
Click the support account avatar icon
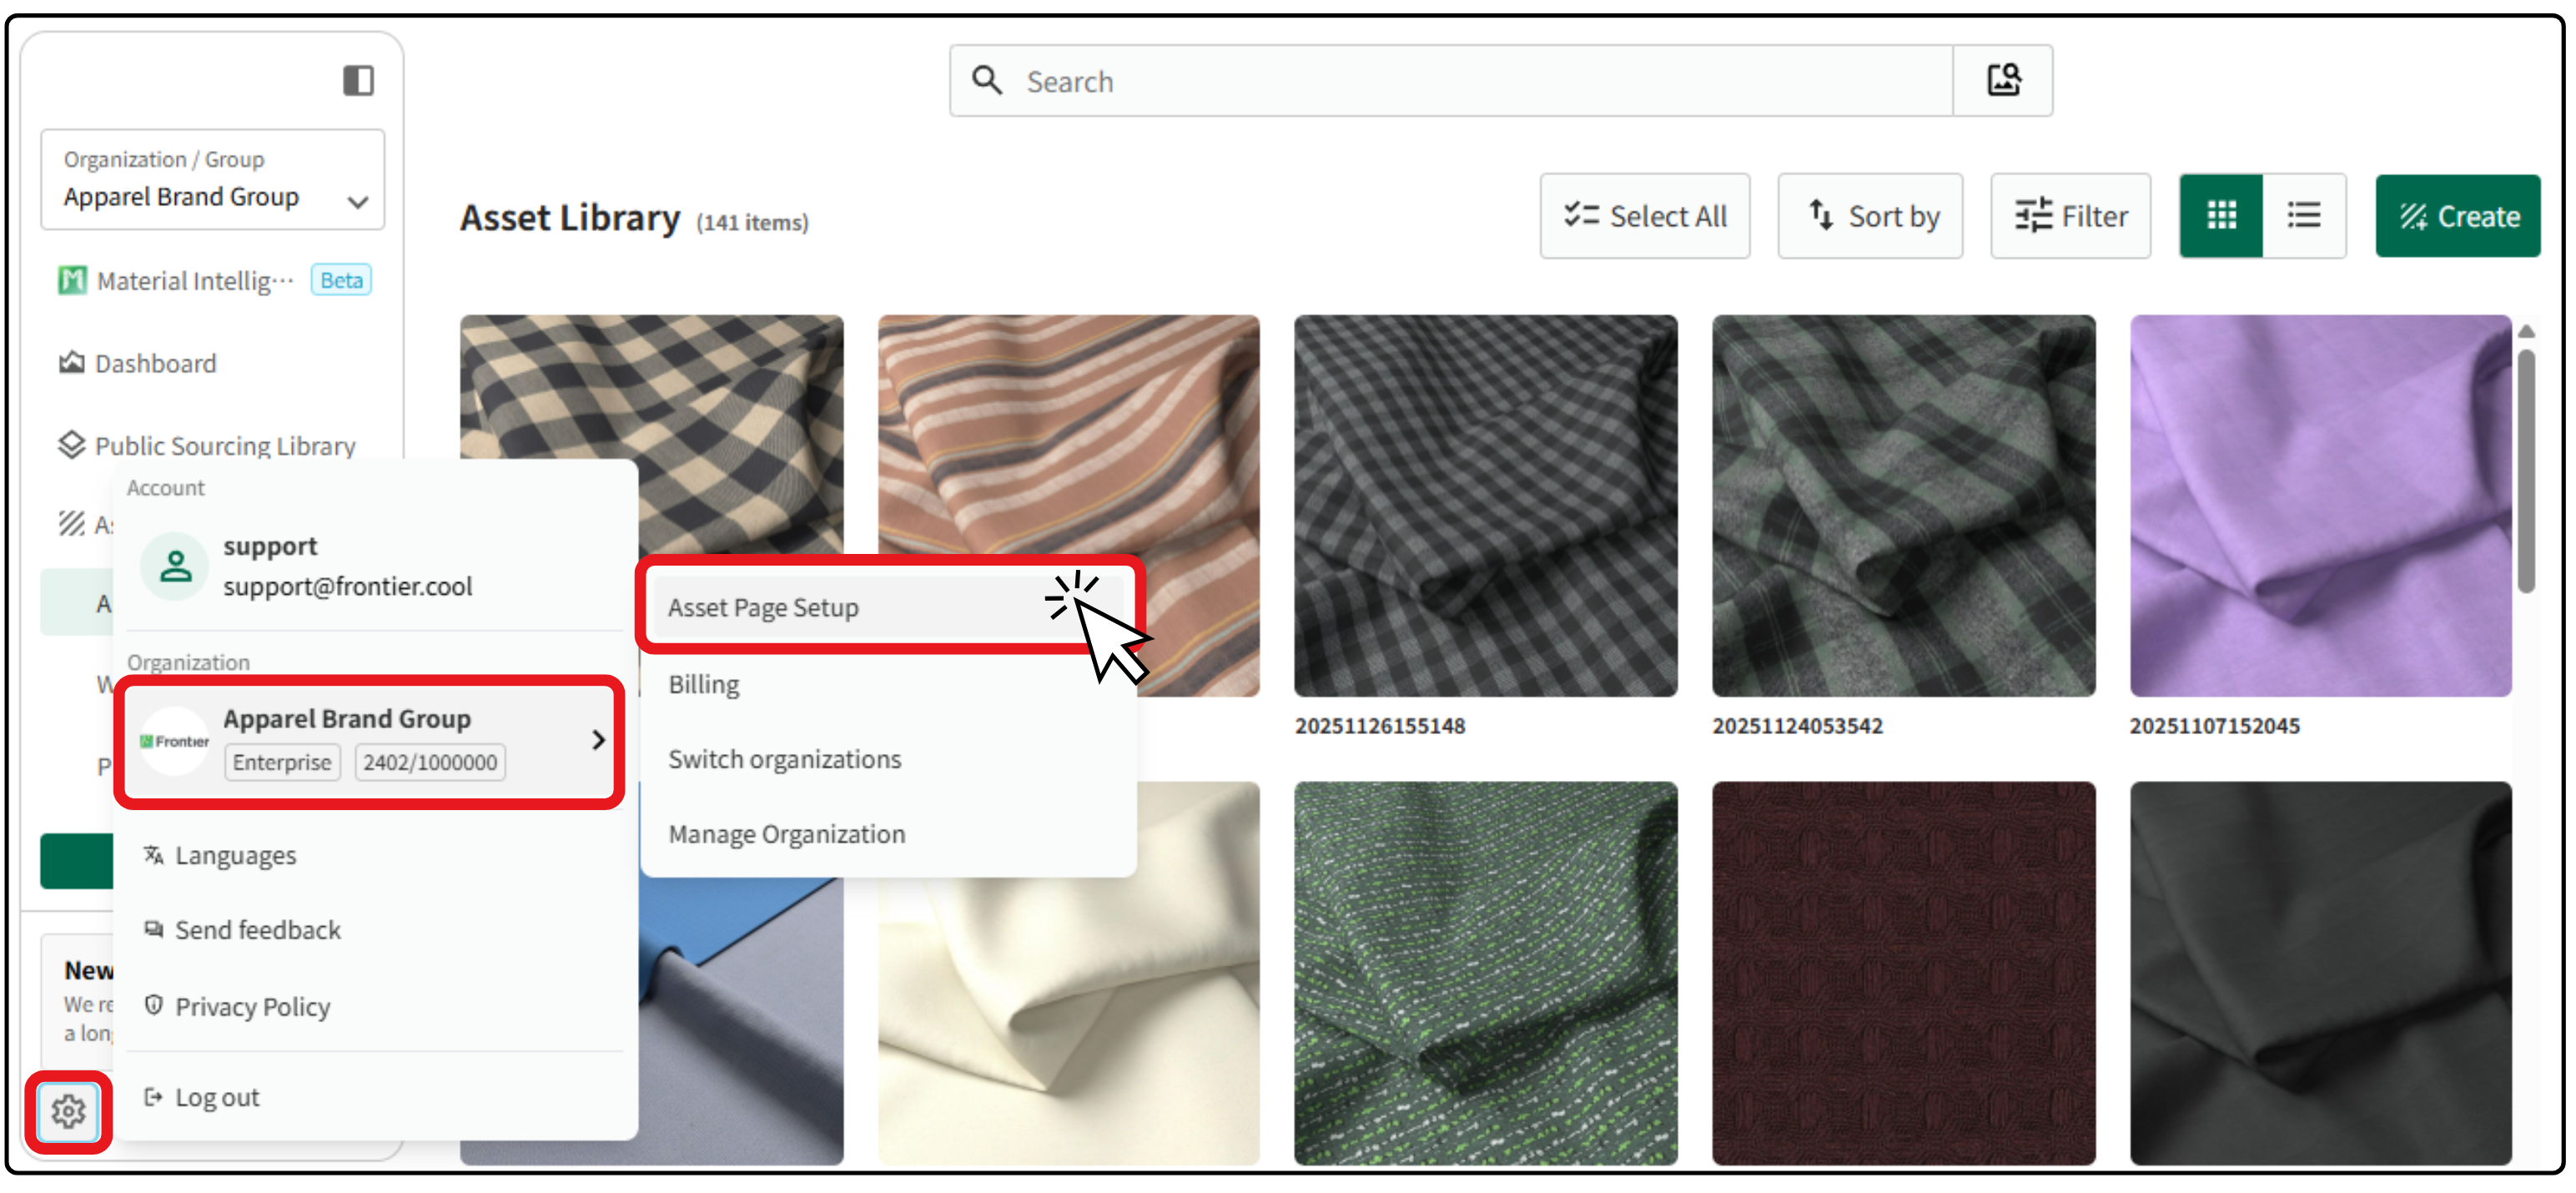[176, 566]
